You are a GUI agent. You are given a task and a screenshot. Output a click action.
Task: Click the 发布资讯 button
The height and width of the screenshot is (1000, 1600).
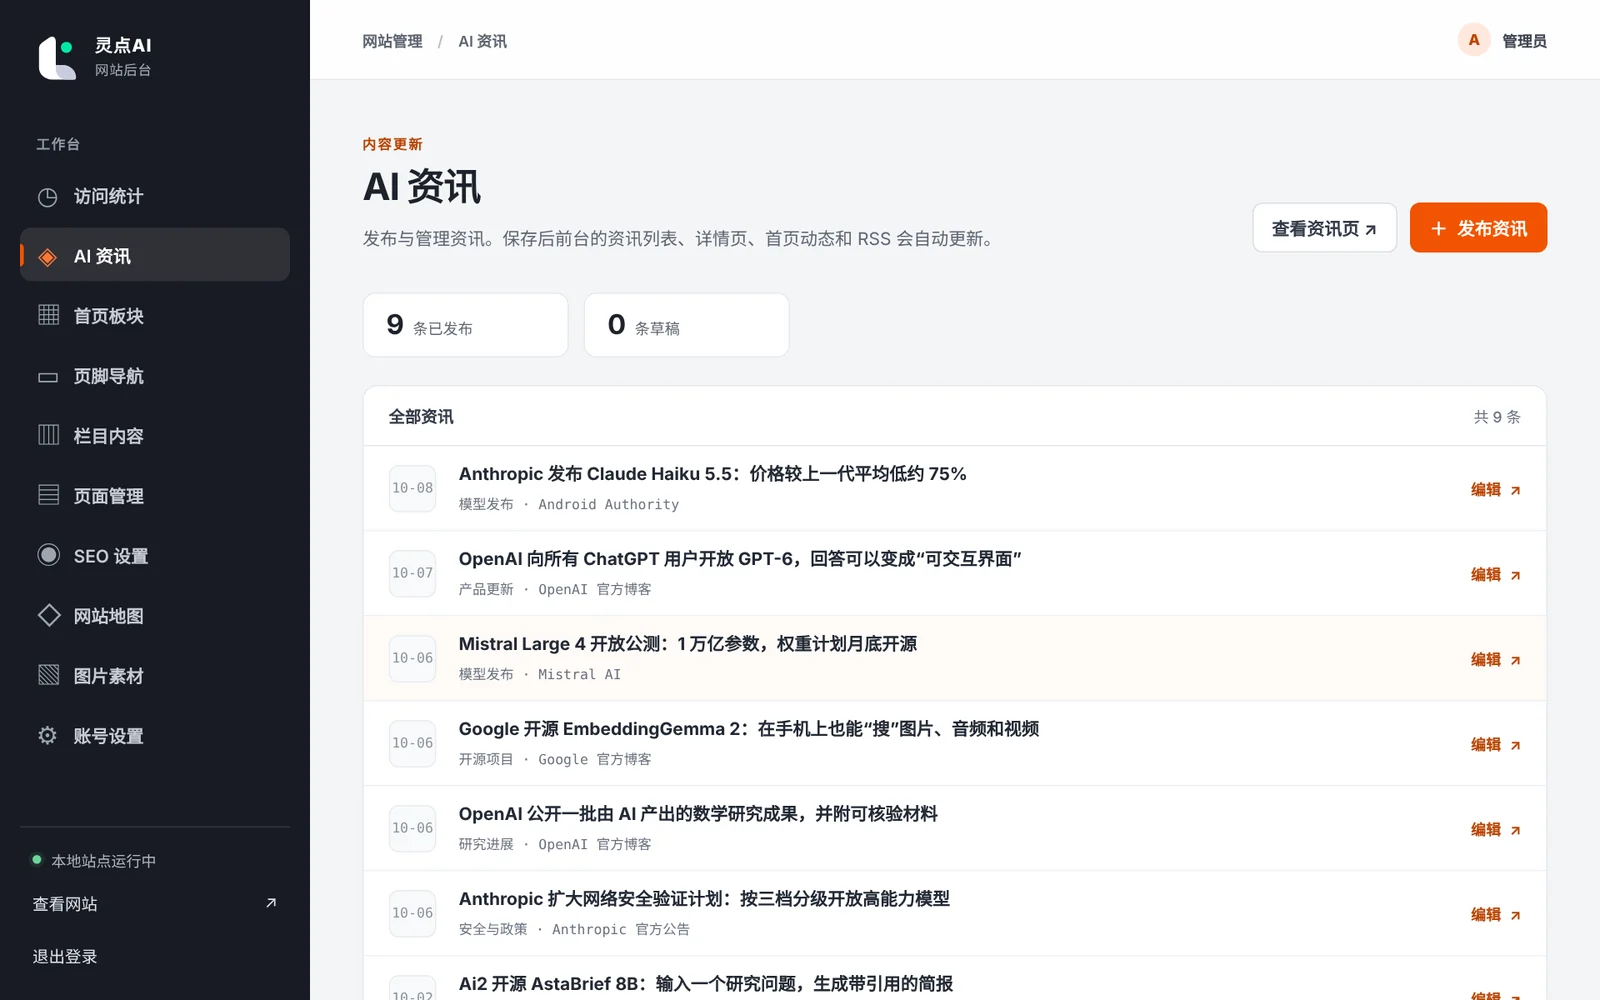pyautogui.click(x=1478, y=228)
